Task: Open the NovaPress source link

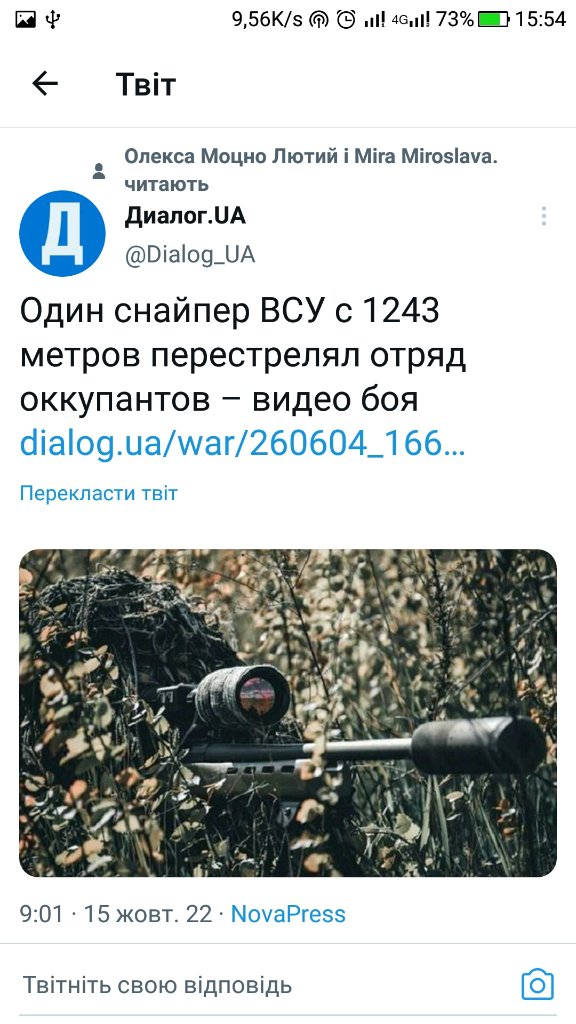Action: click(x=288, y=914)
